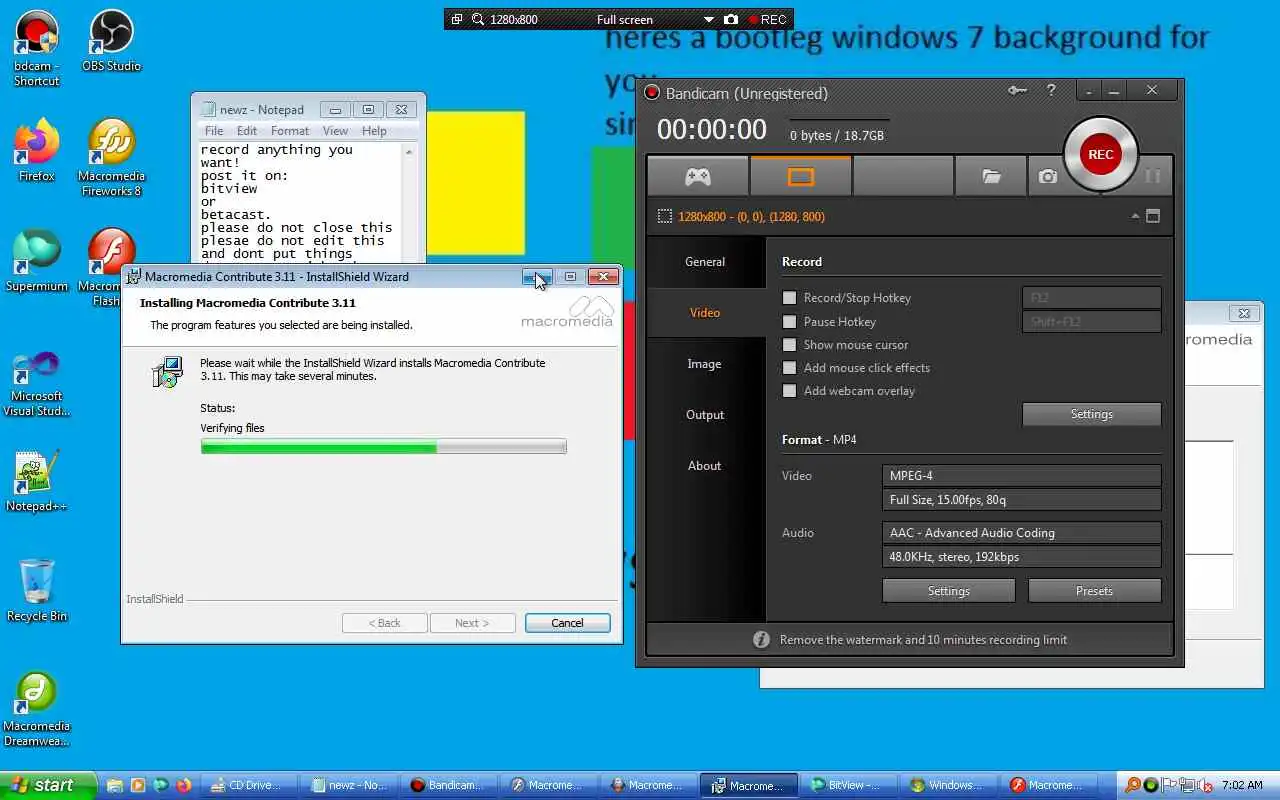The height and width of the screenshot is (800, 1280).
Task: Open the Image section in Bandicam
Action: [705, 363]
